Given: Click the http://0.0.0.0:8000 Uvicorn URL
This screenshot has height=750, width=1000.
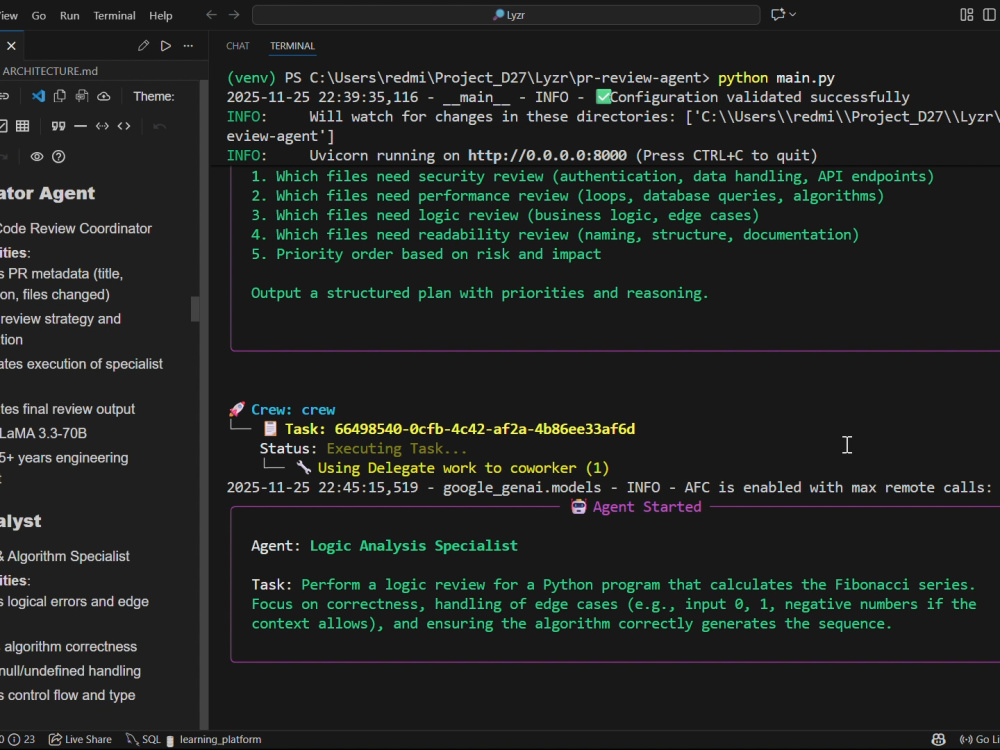Looking at the screenshot, I should (x=547, y=156).
